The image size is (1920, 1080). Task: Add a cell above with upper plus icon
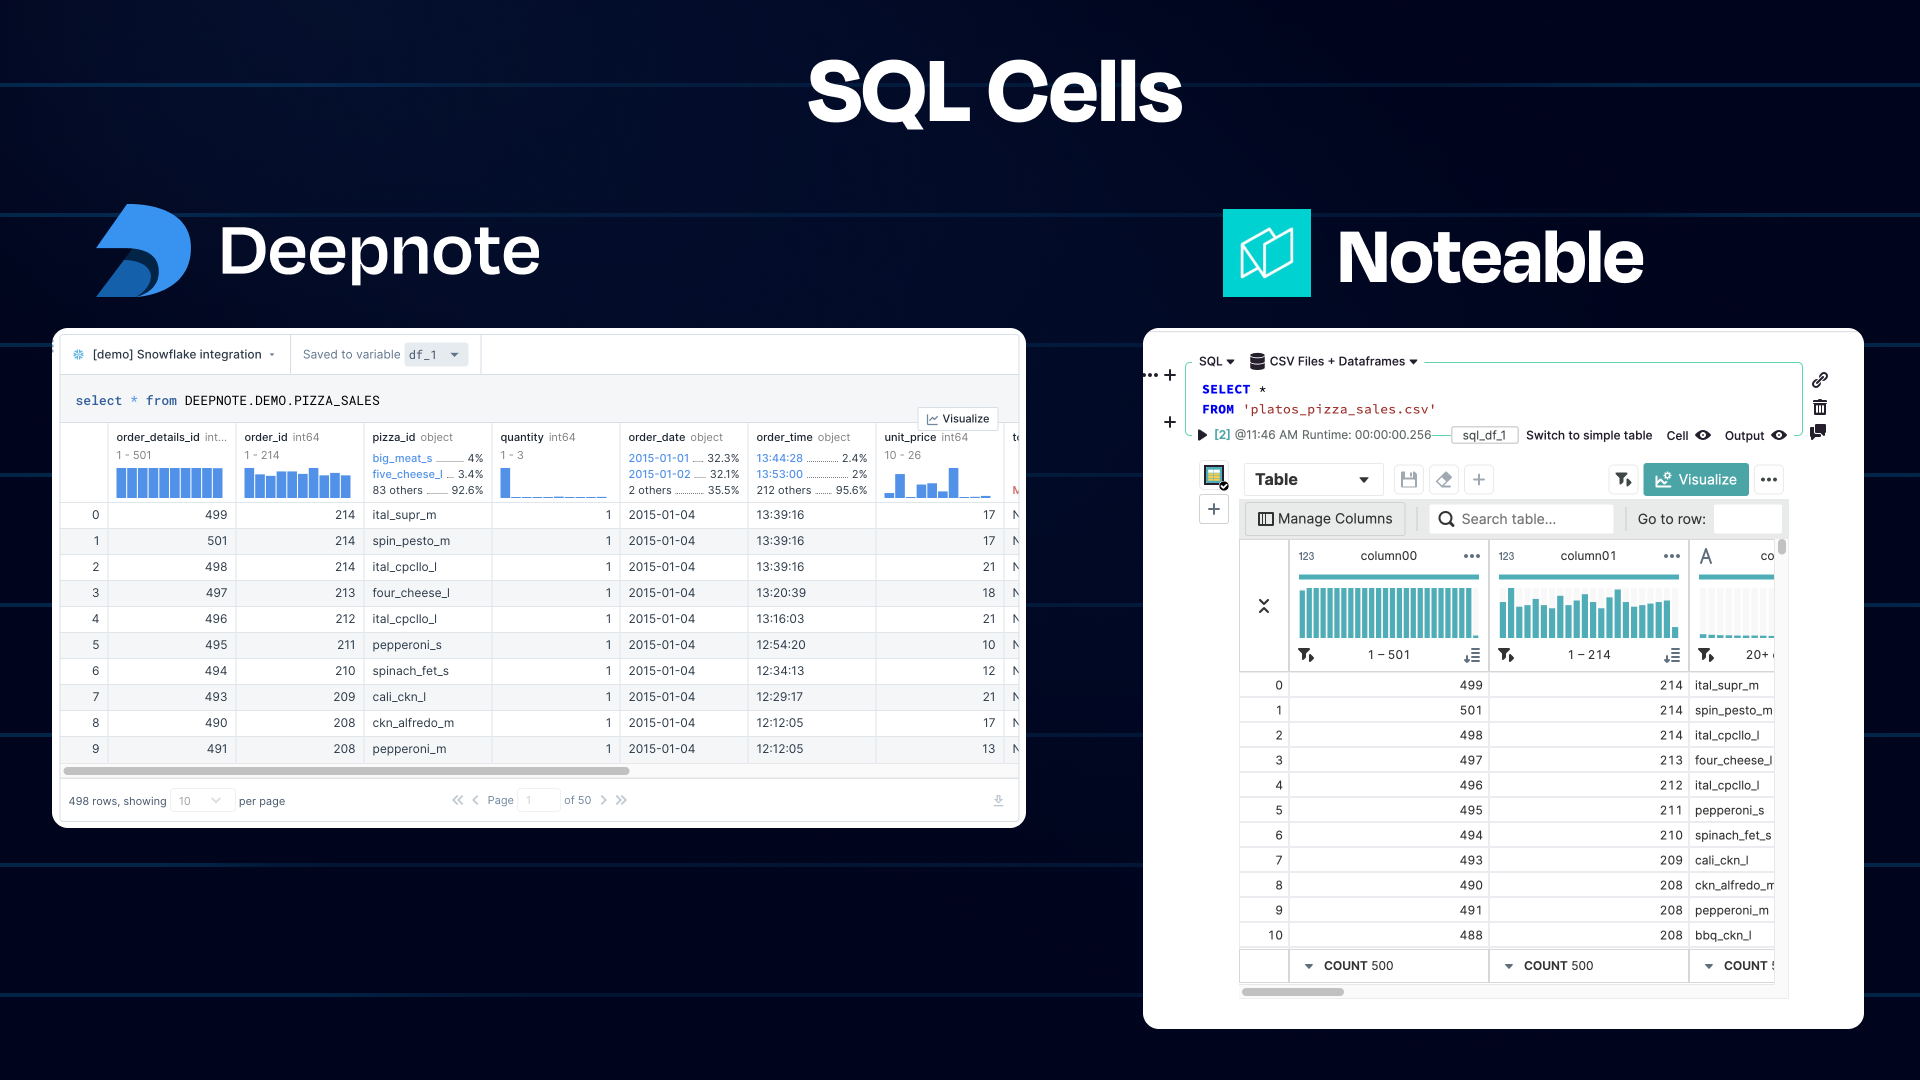1170,375
